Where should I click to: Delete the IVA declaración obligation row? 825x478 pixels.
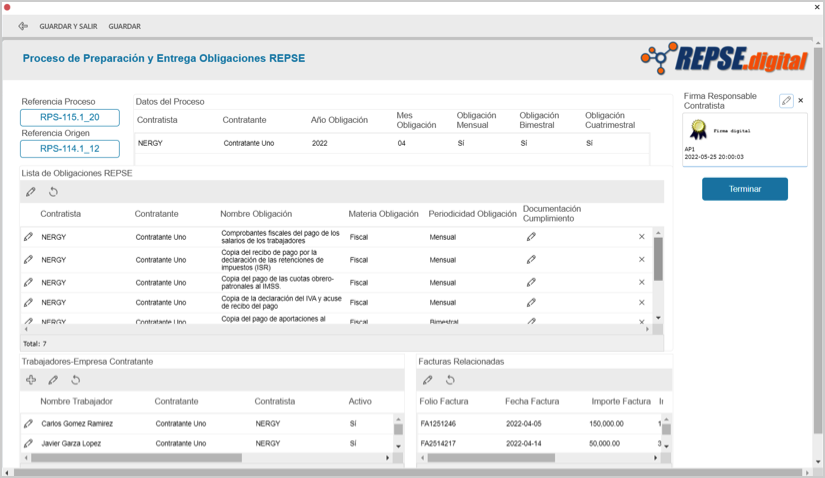(641, 303)
